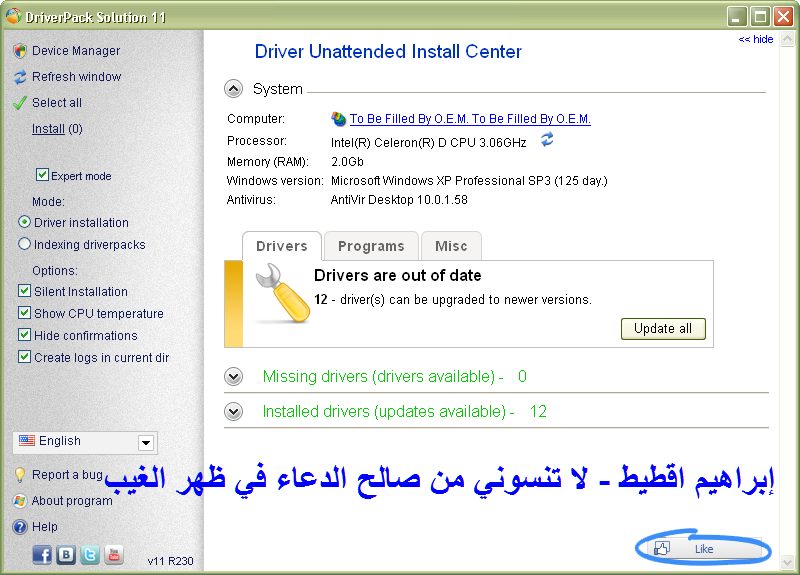Screen dimensions: 800x575
Task: Click '12 - driver(s) can be upgraded' message
Action: click(453, 299)
